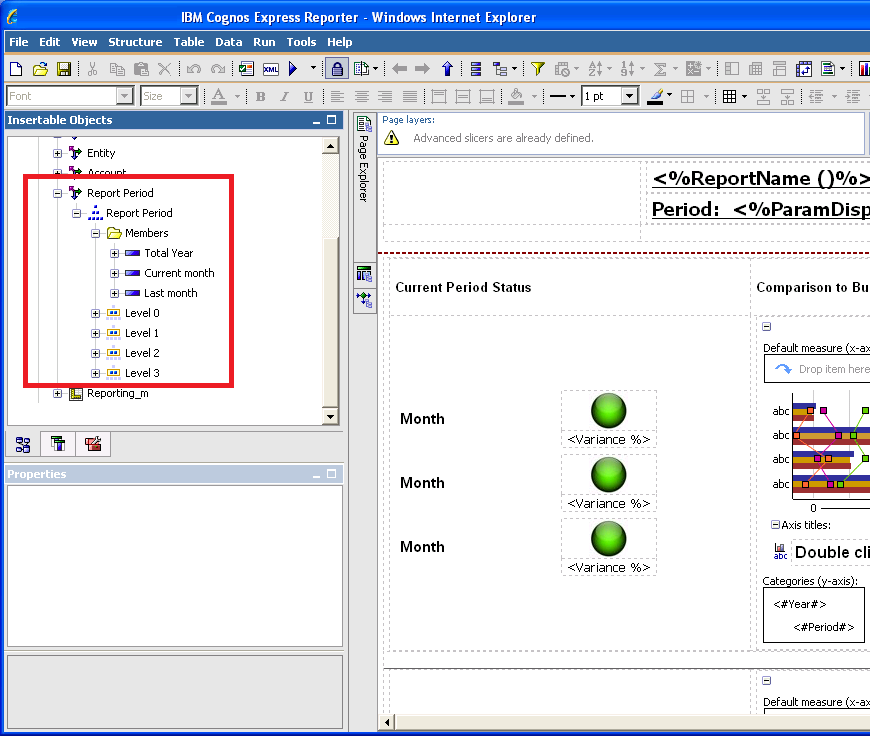Open the Edit menu
The height and width of the screenshot is (736, 870).
click(x=49, y=42)
